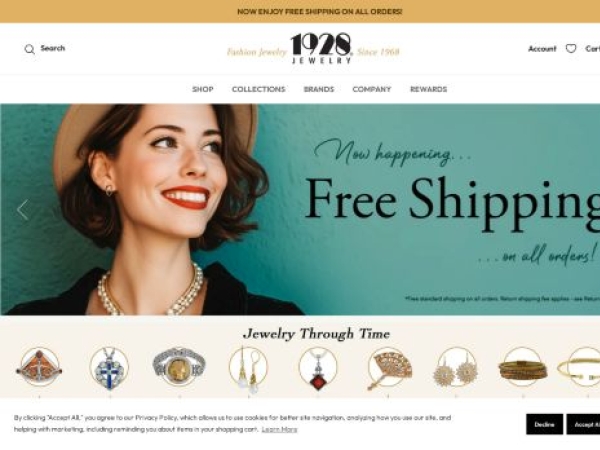Image resolution: width=600 pixels, height=450 pixels.
Task: Select the starburst earrings thumbnail
Action: tap(456, 368)
